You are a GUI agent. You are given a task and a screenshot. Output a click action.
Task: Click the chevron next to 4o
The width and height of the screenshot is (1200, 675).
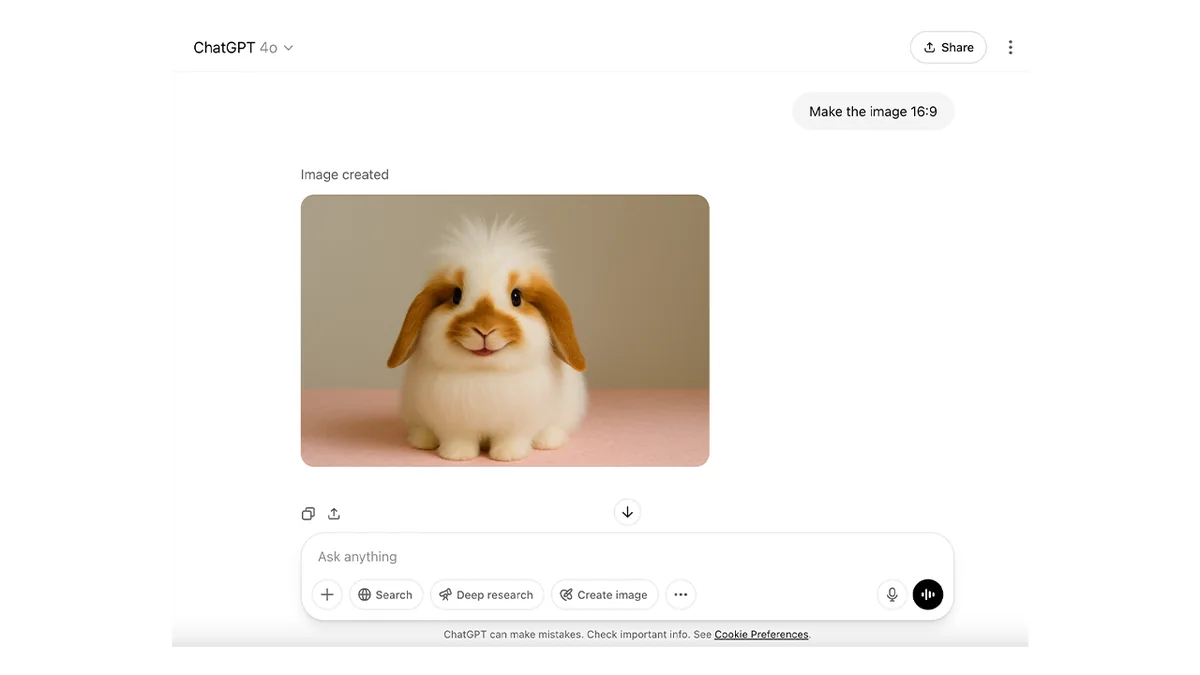click(288, 48)
